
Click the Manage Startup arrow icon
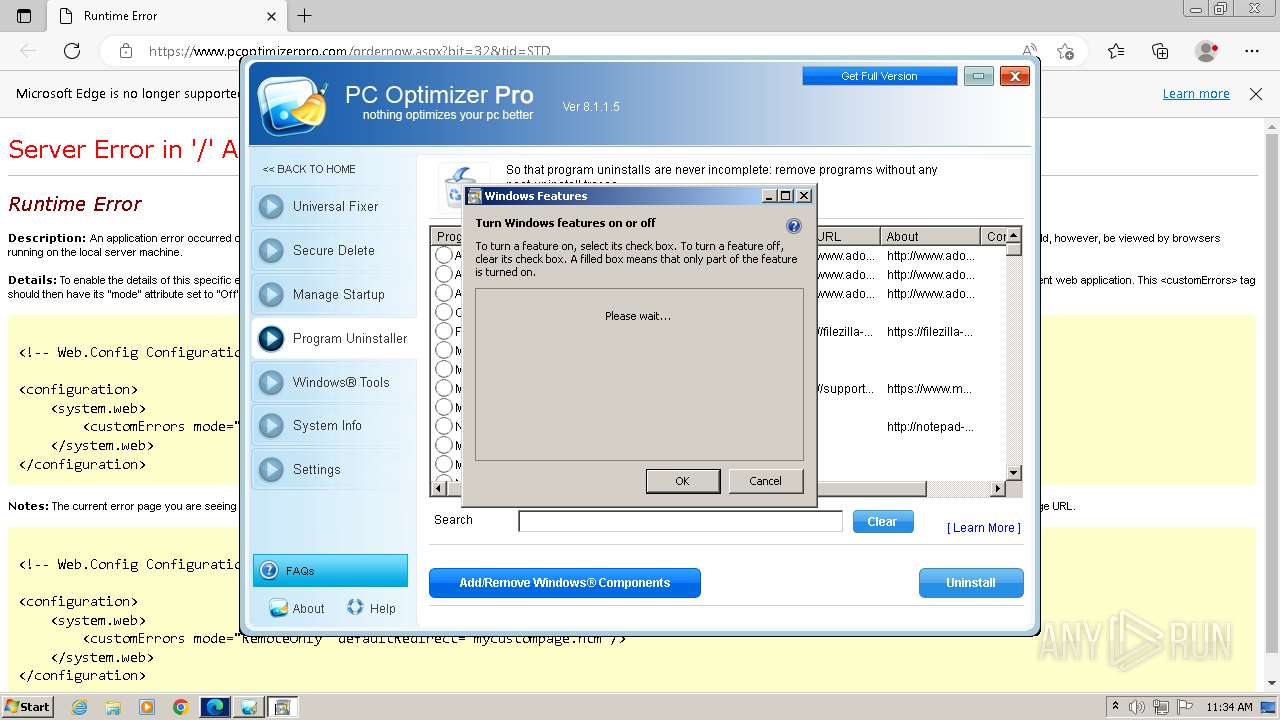[271, 295]
